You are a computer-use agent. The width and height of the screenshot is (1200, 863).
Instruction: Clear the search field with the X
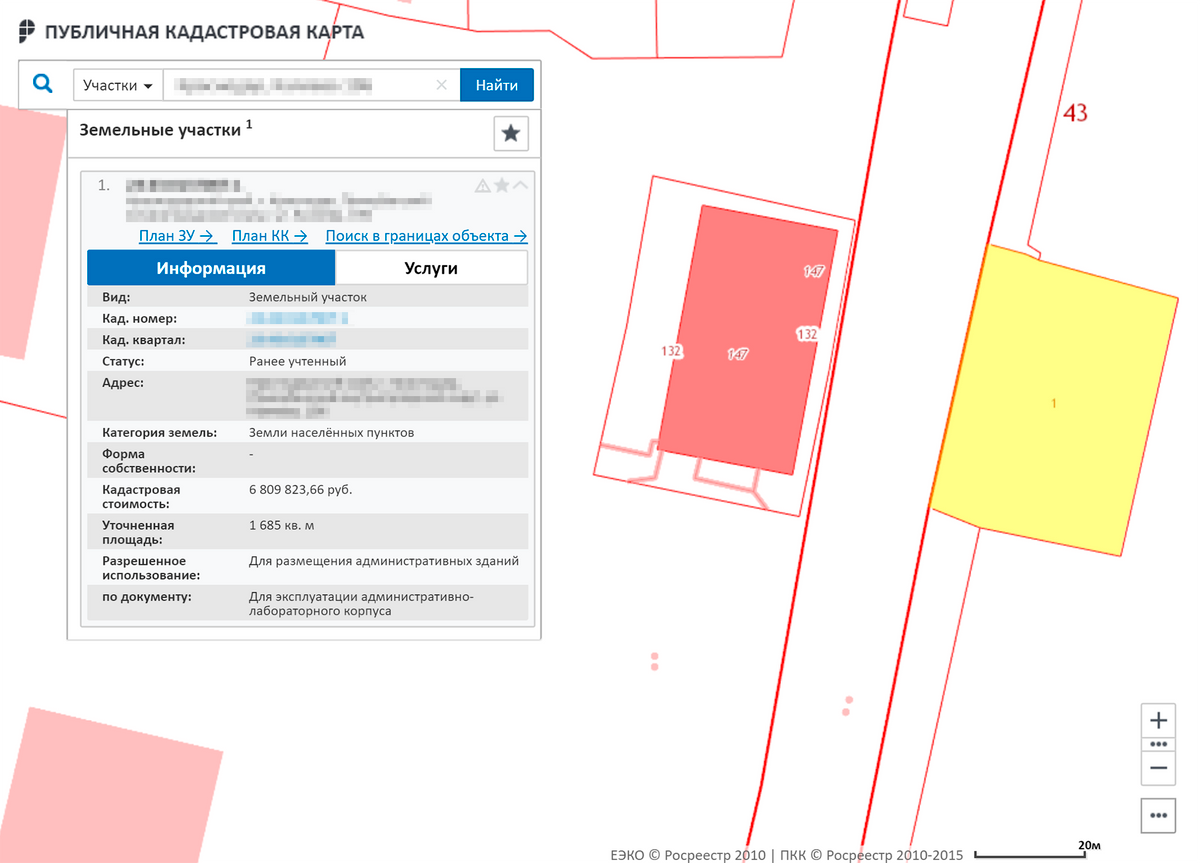click(441, 85)
